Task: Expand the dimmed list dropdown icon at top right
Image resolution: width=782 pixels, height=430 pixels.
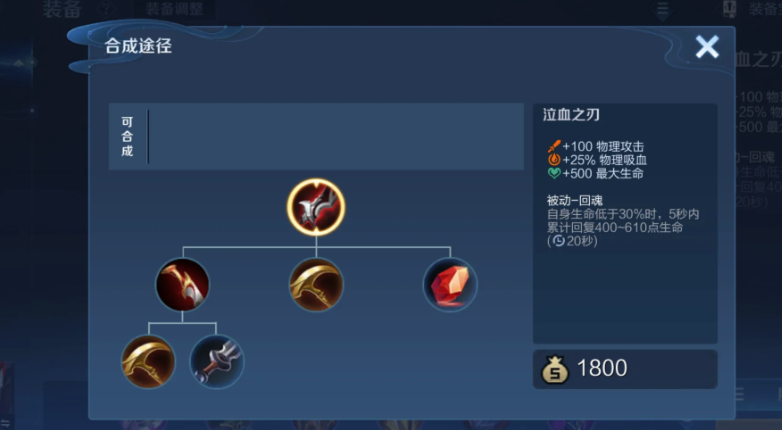Action: click(662, 10)
